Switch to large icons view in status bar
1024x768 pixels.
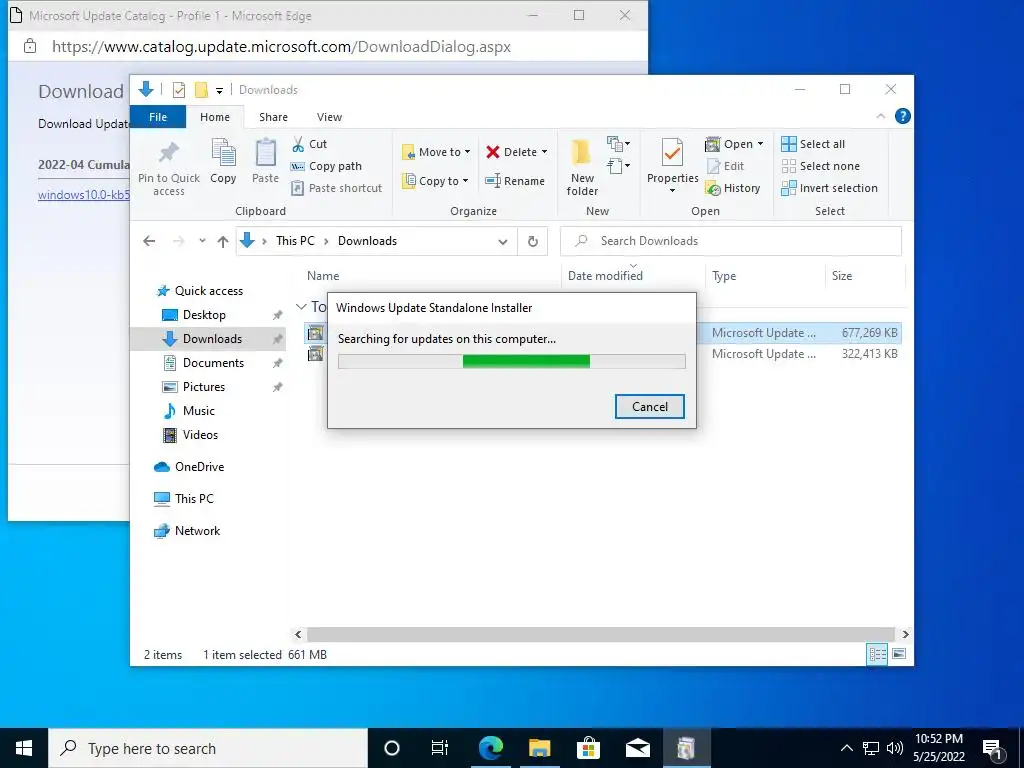pos(899,654)
